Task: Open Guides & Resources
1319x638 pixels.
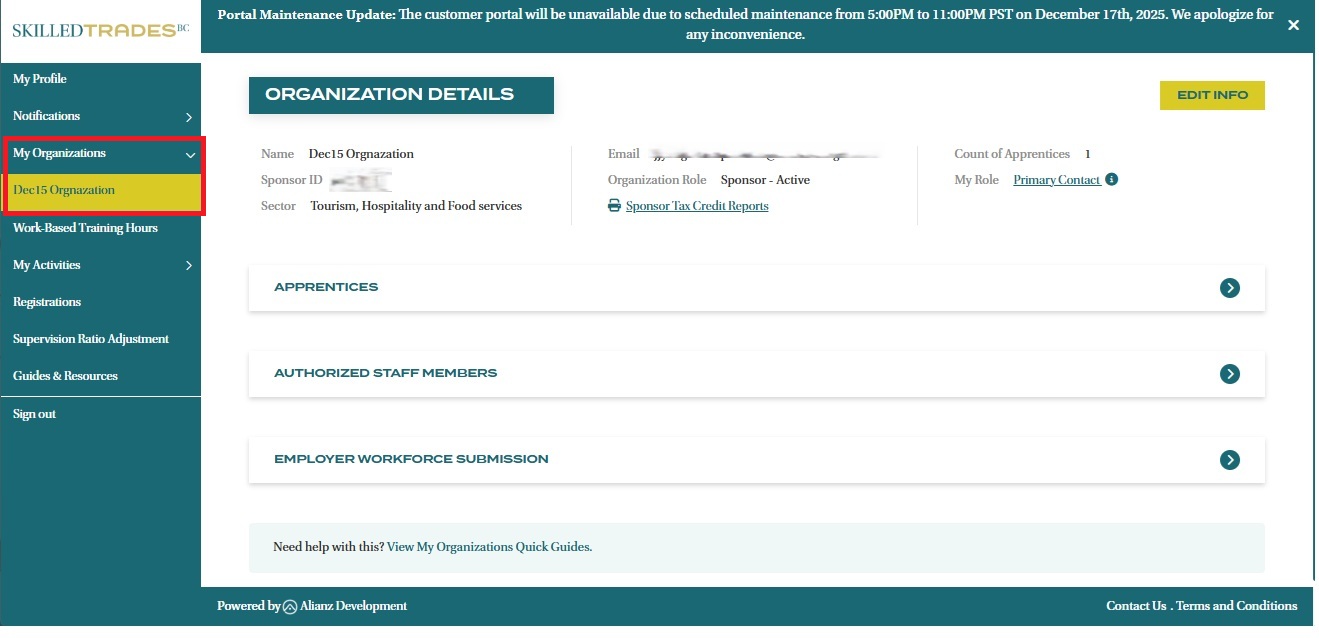Action: pyautogui.click(x=65, y=376)
